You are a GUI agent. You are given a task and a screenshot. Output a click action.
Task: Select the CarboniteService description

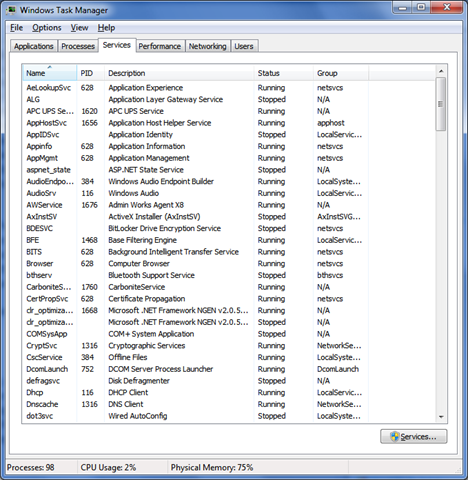(x=137, y=287)
